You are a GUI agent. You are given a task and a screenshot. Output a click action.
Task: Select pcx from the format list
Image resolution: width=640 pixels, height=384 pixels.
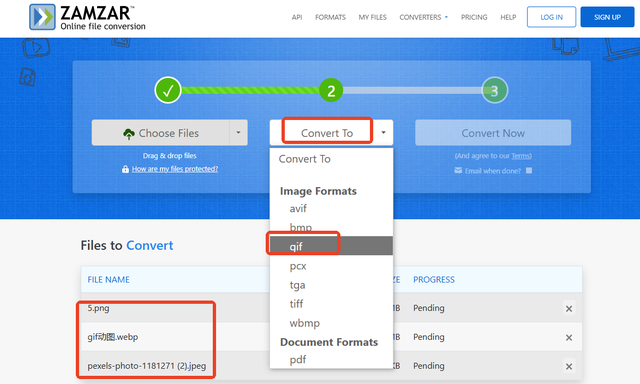[331, 266]
